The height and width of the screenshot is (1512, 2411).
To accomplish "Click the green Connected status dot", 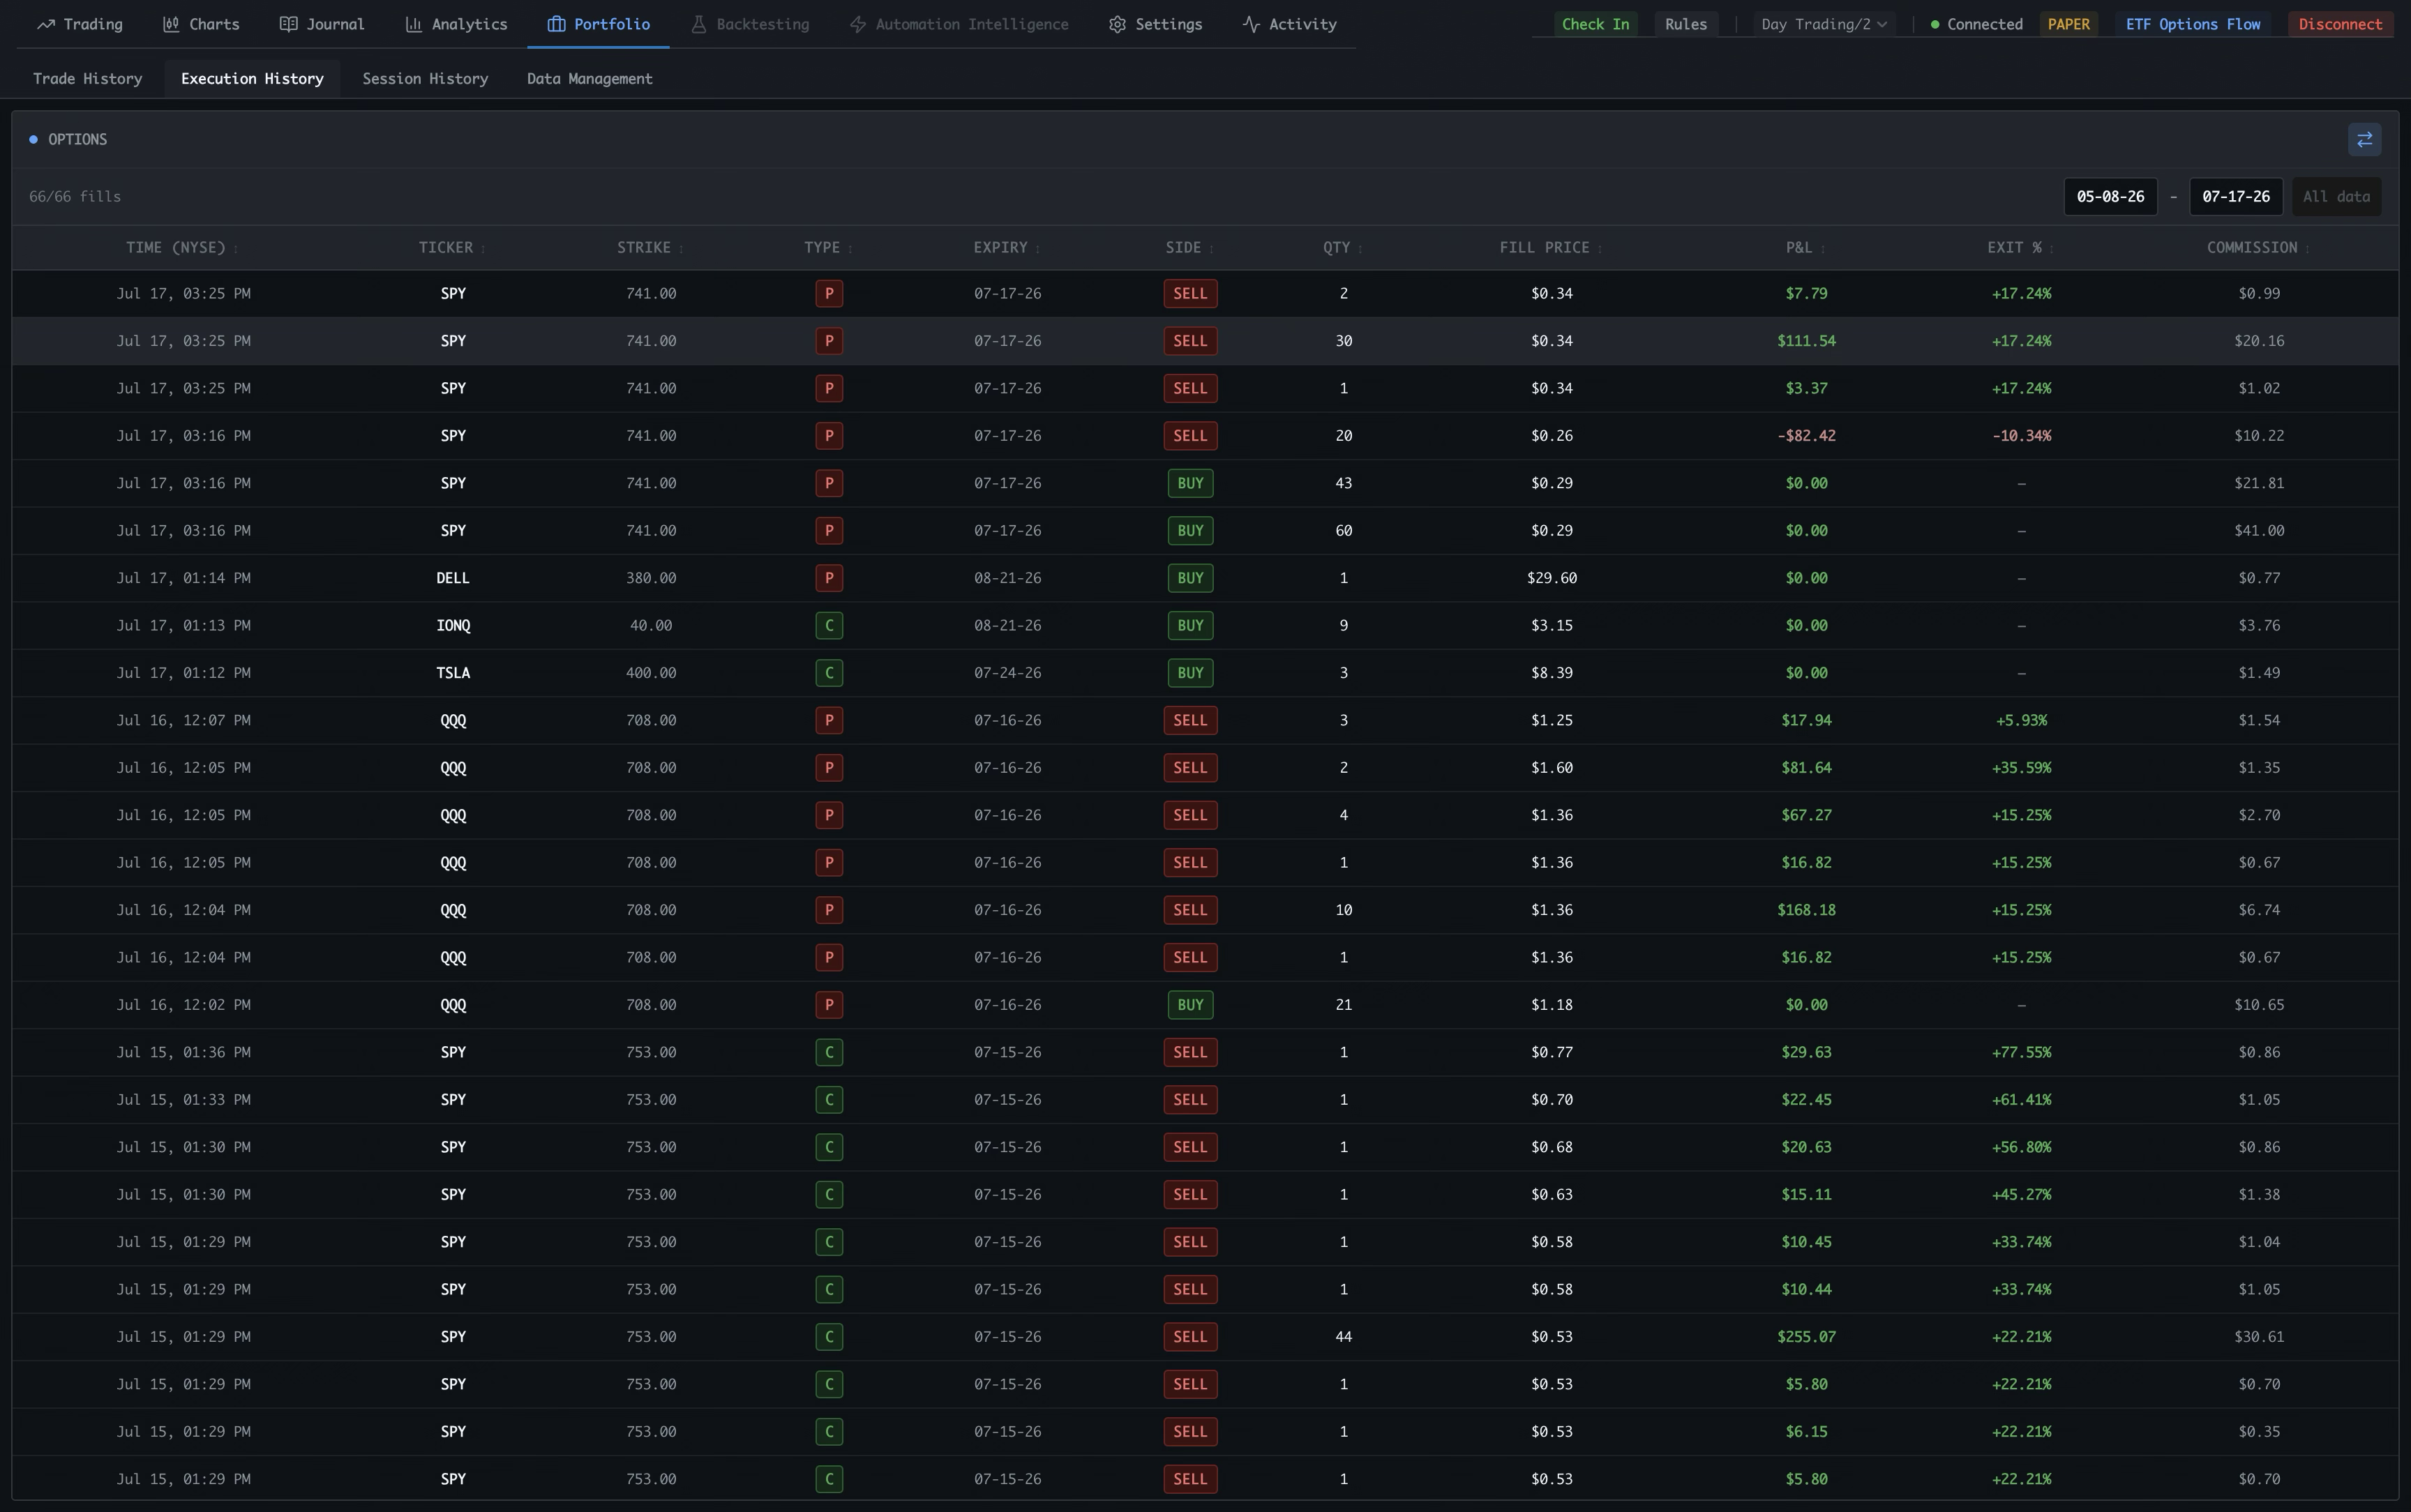I will click(x=1935, y=24).
